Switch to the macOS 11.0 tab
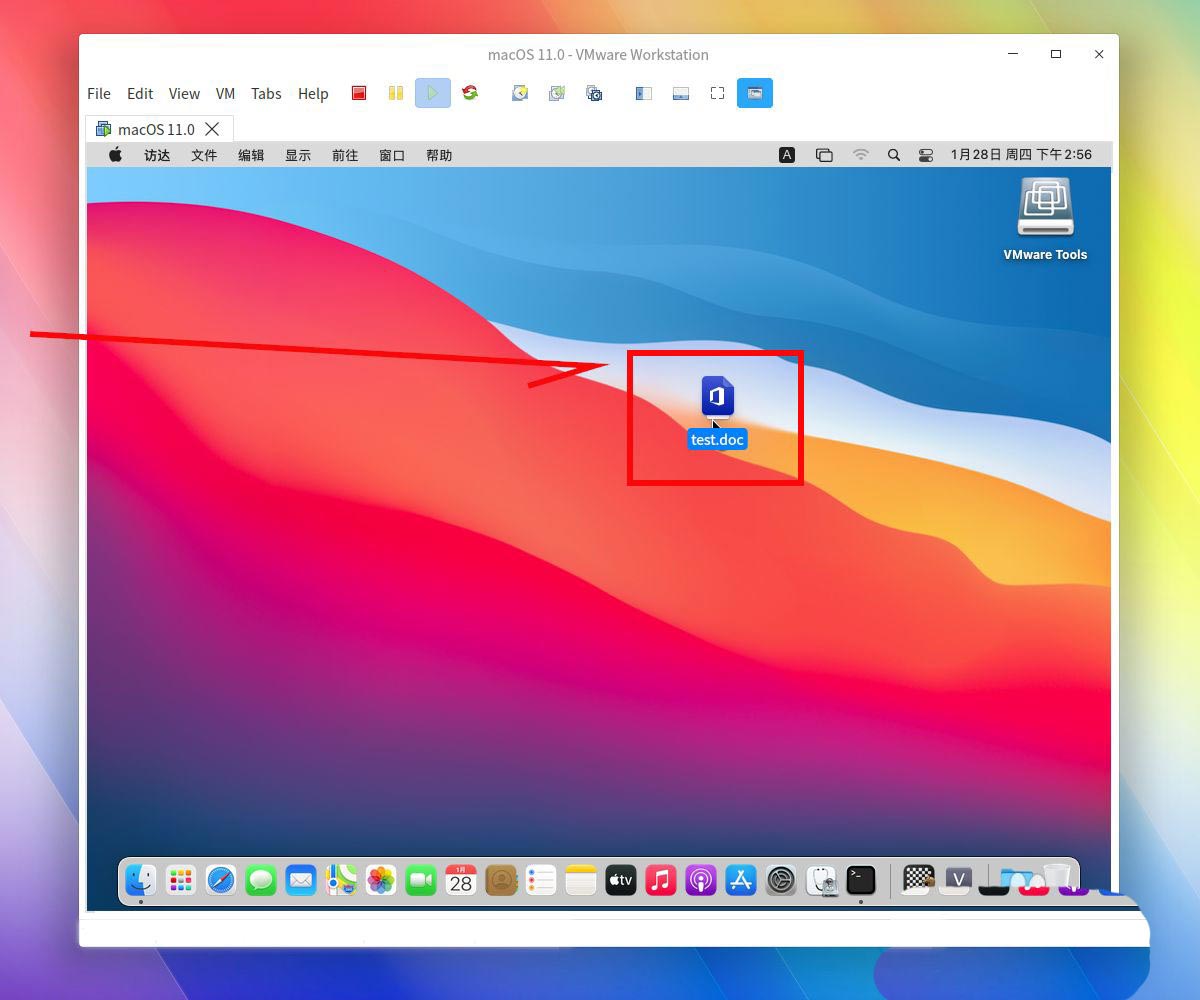This screenshot has width=1200, height=1000. [155, 128]
